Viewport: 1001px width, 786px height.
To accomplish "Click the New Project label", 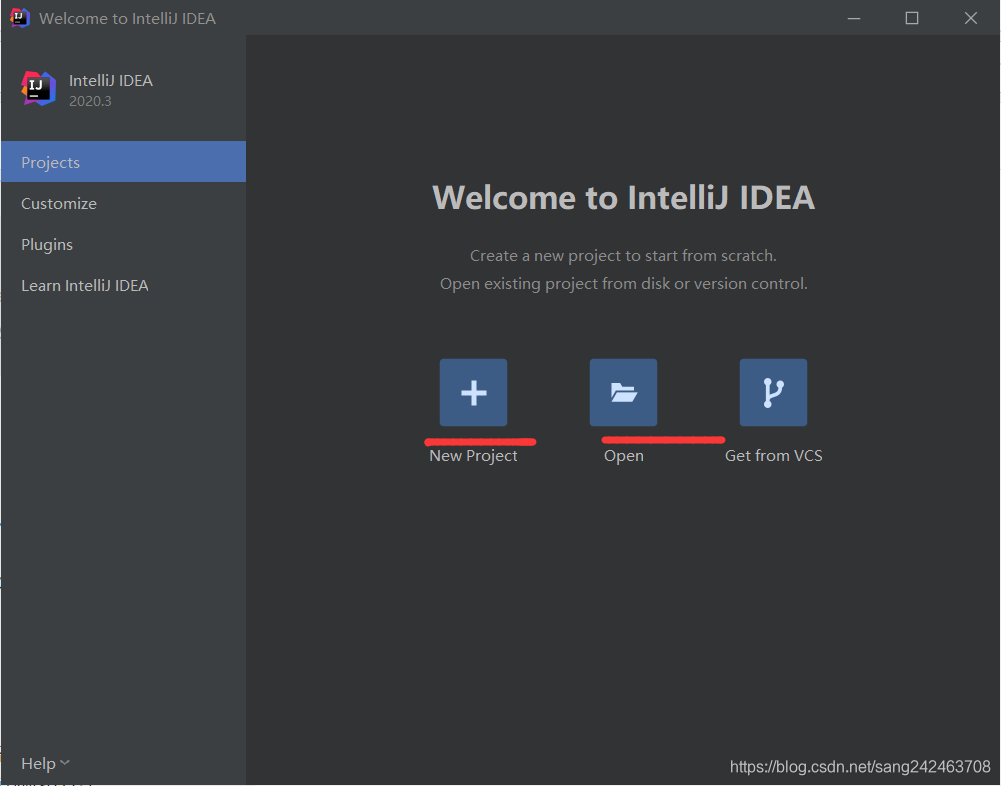I will click(x=473, y=456).
